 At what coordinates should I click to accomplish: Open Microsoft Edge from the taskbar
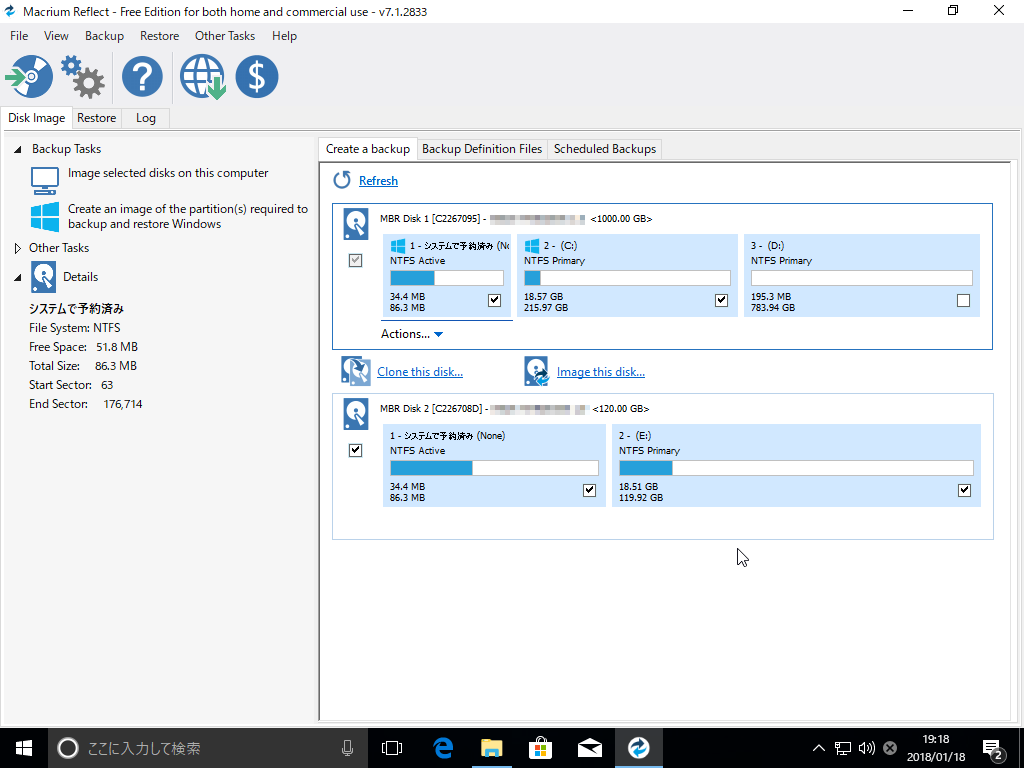(443, 748)
